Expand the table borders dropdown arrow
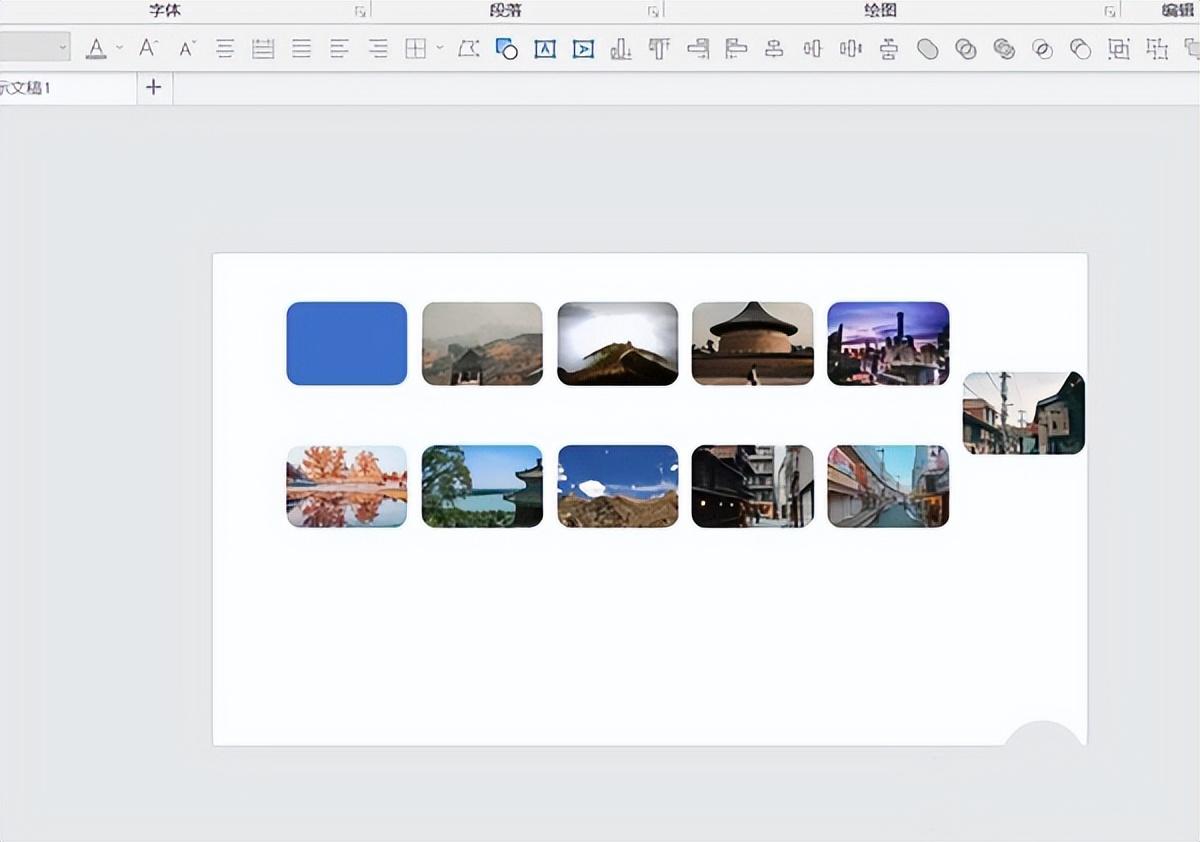 (x=439, y=48)
